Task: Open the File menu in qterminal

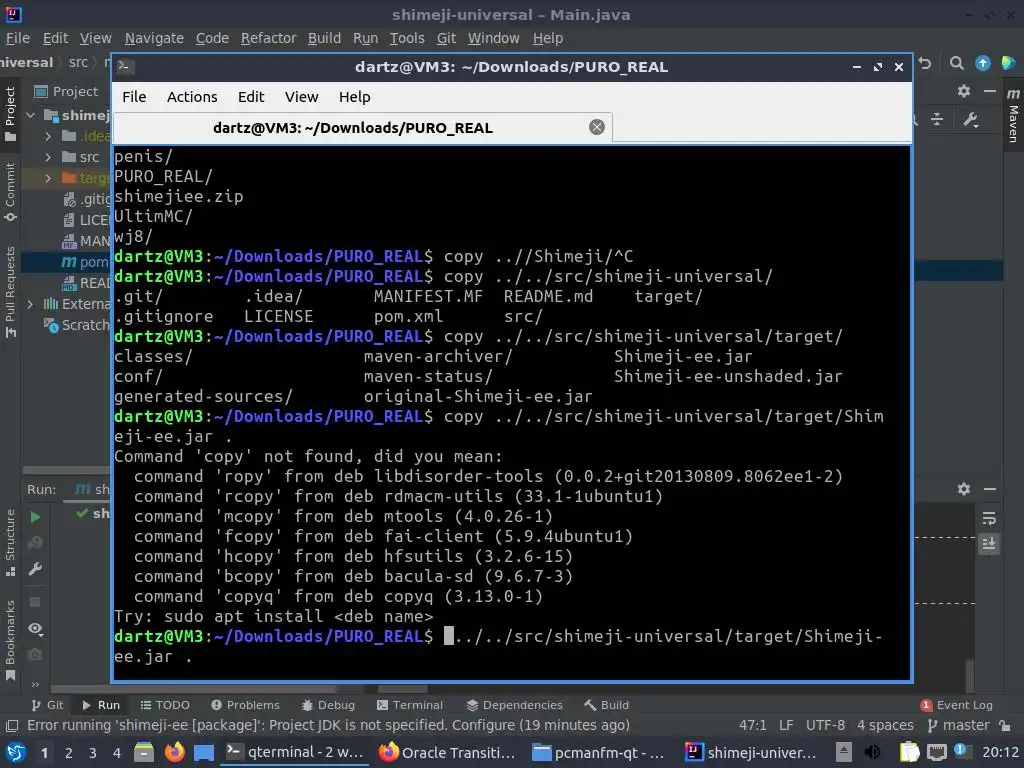Action: pyautogui.click(x=134, y=97)
